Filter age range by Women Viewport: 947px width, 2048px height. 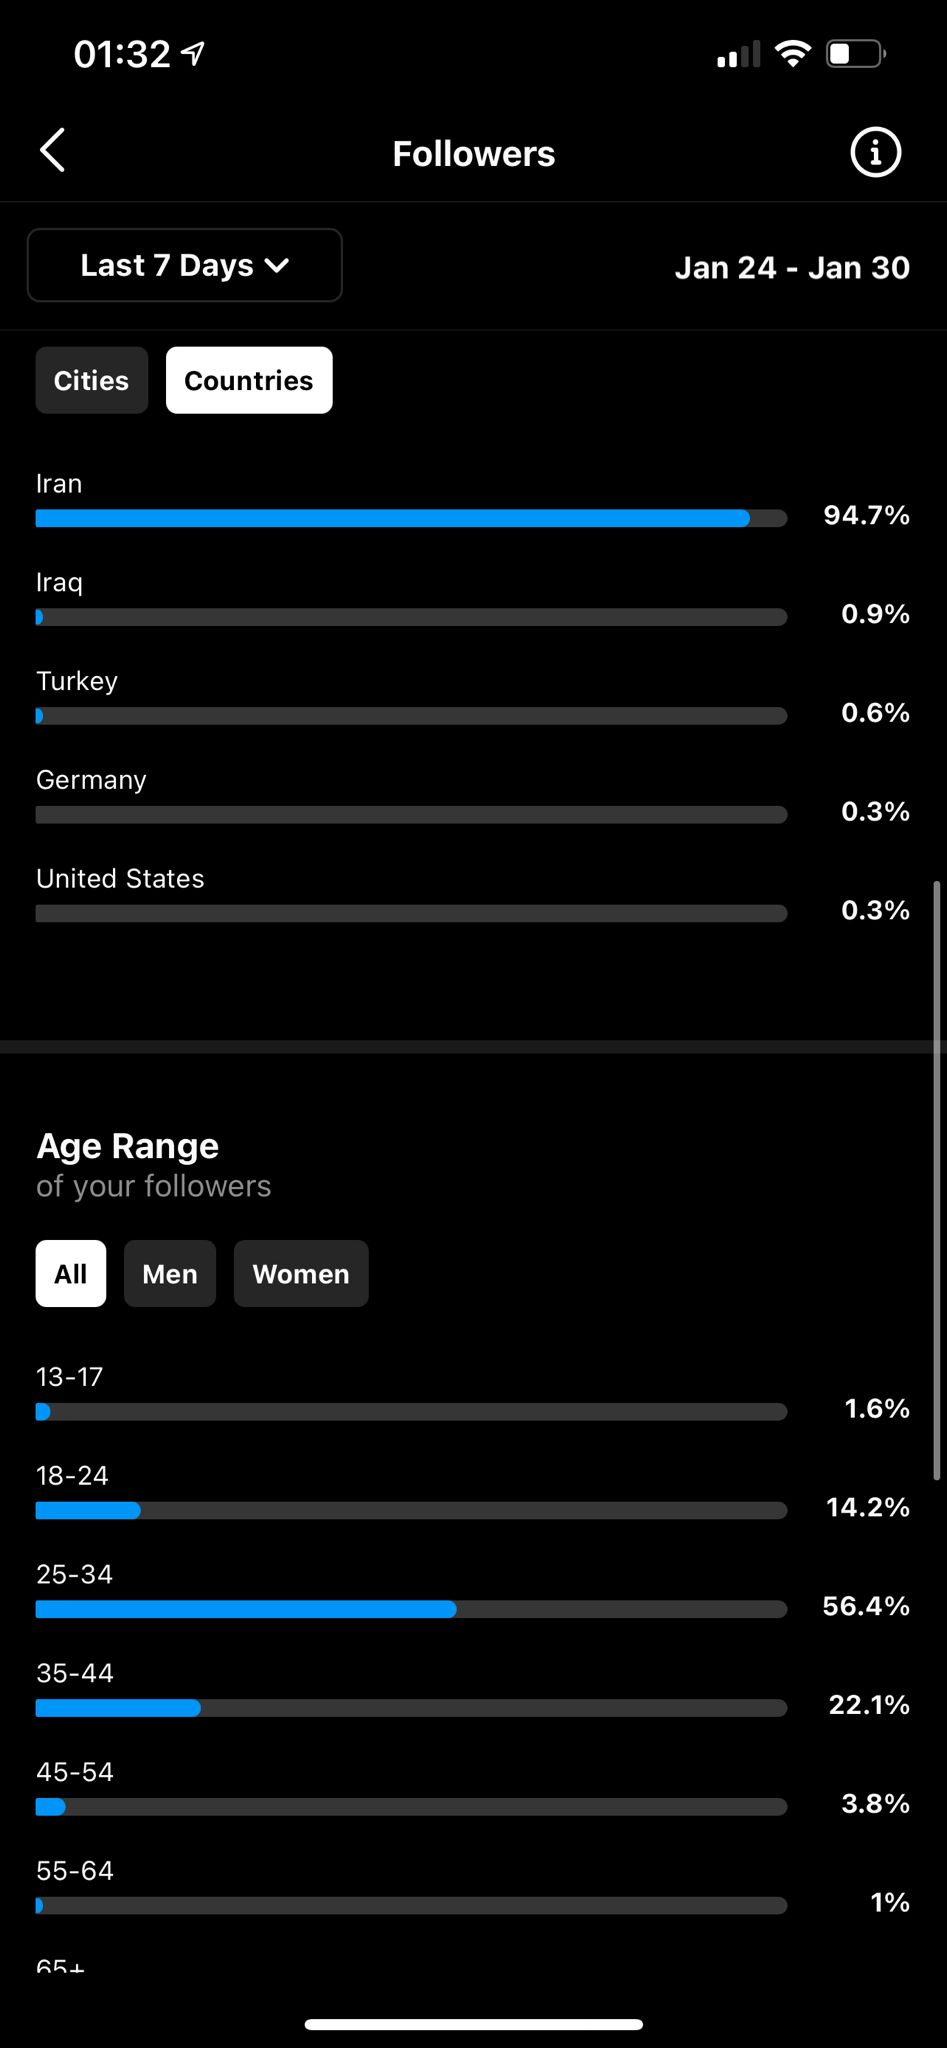click(x=301, y=1273)
